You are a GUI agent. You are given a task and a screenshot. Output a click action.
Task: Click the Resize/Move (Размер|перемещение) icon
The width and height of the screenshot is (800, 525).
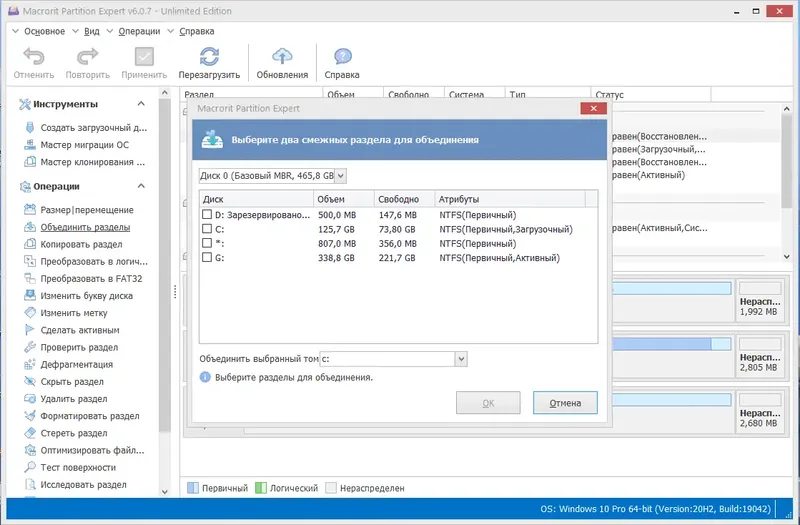pyautogui.click(x=30, y=210)
